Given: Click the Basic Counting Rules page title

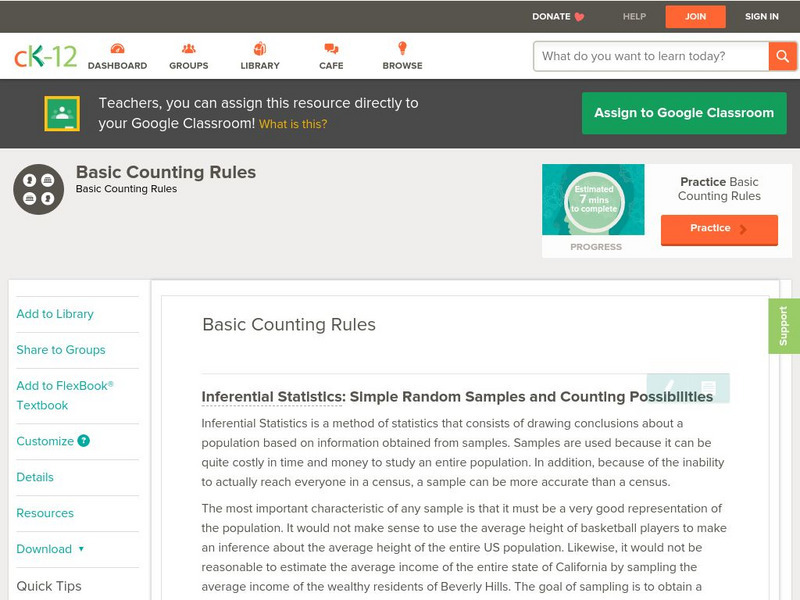Looking at the screenshot, I should (166, 172).
